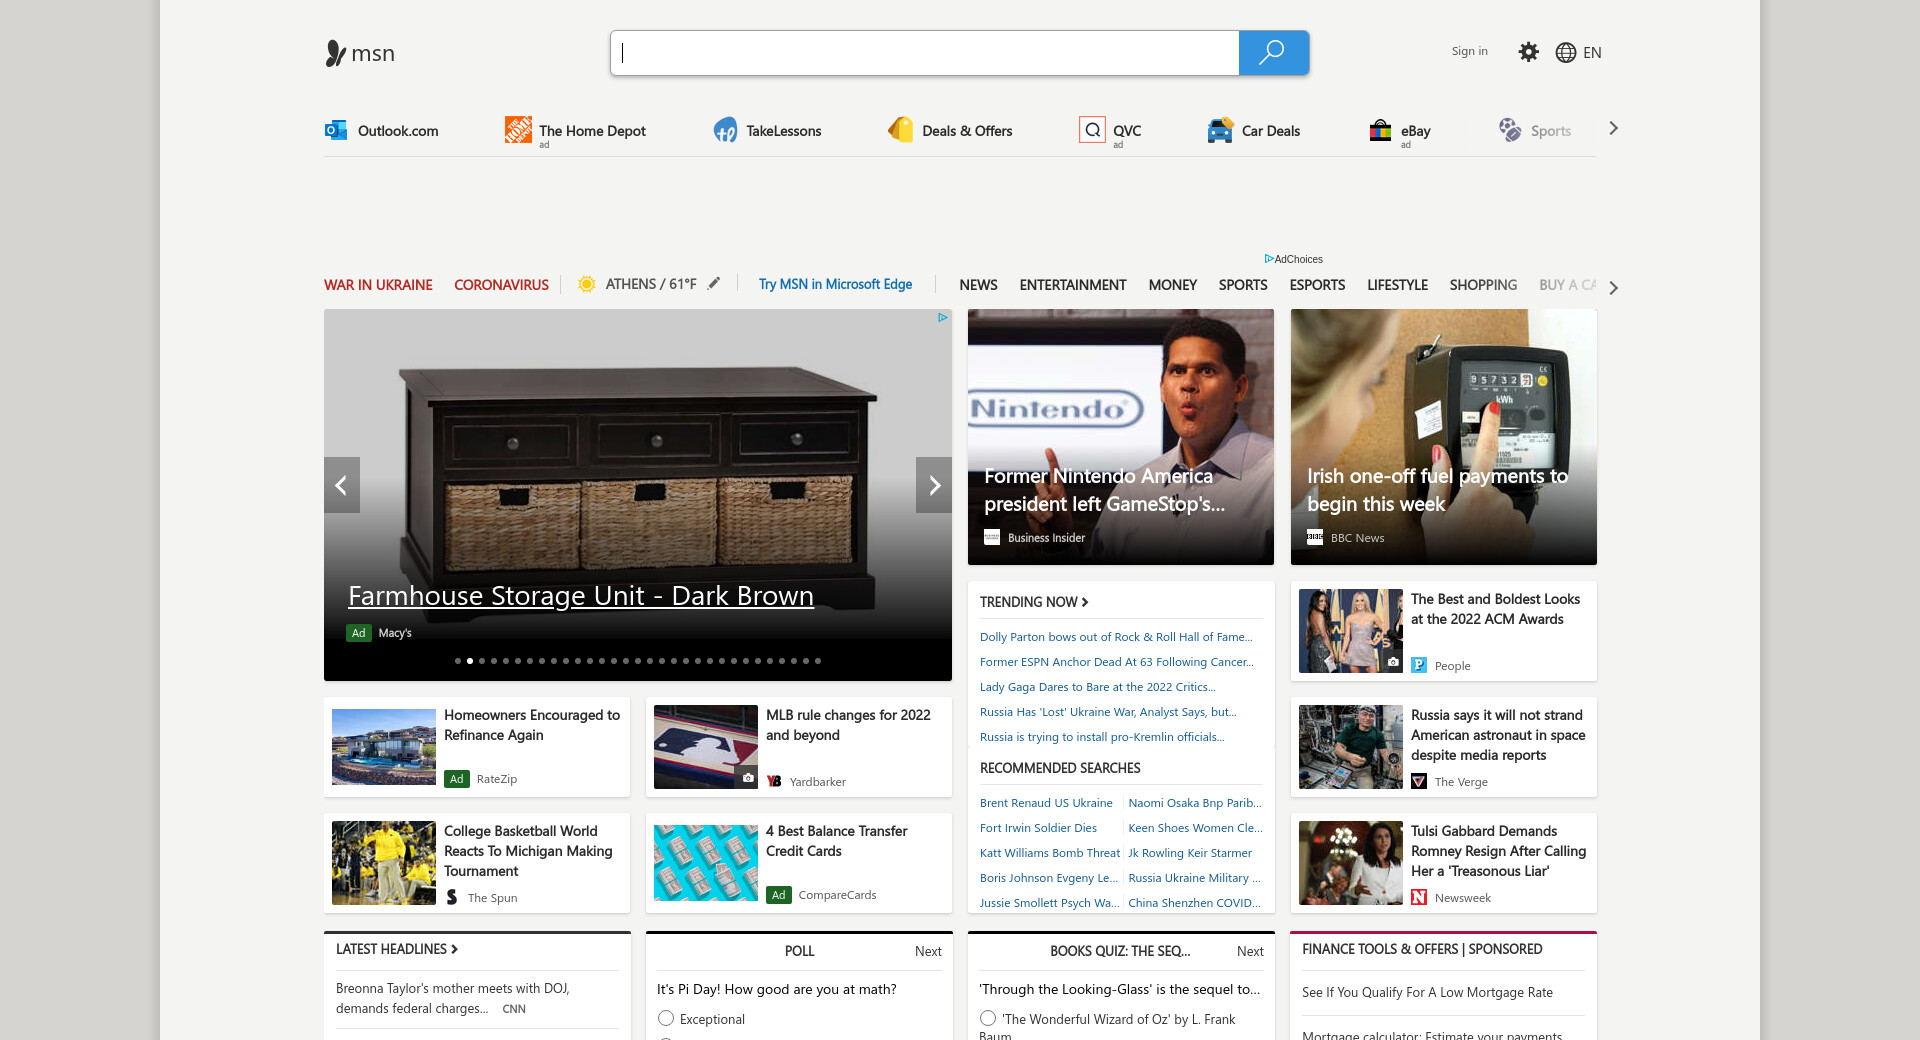Go to previous carousel slide
1920x1040 pixels.
(341, 485)
